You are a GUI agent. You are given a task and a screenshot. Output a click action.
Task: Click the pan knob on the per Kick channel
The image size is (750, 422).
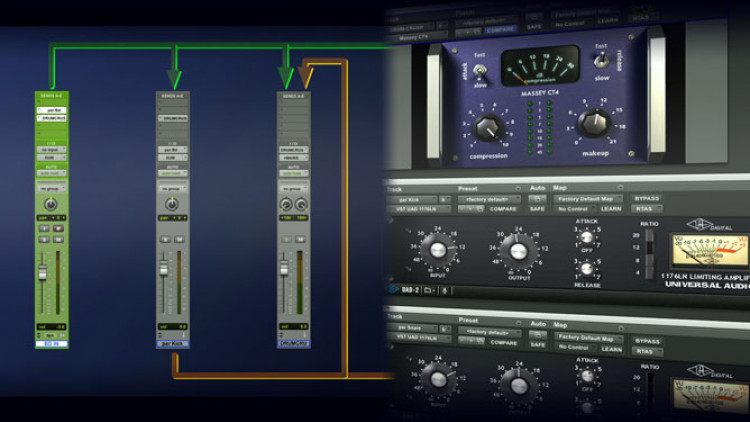point(172,204)
